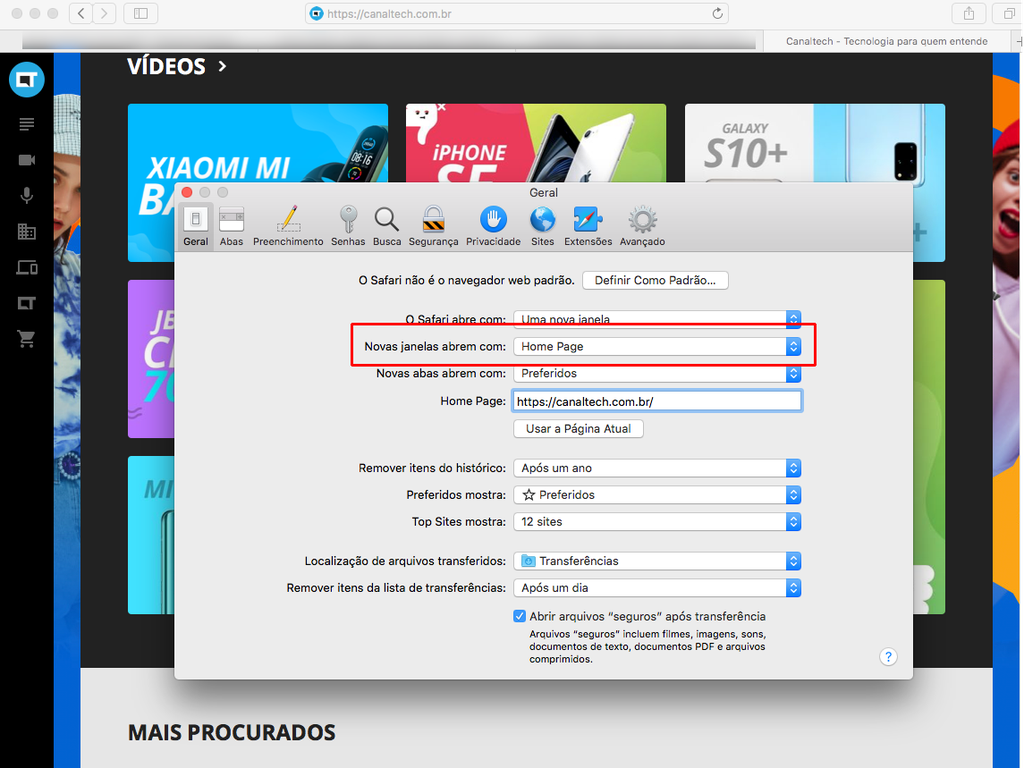
Task: Open the Privacidade hand icon tab
Action: (x=493, y=226)
